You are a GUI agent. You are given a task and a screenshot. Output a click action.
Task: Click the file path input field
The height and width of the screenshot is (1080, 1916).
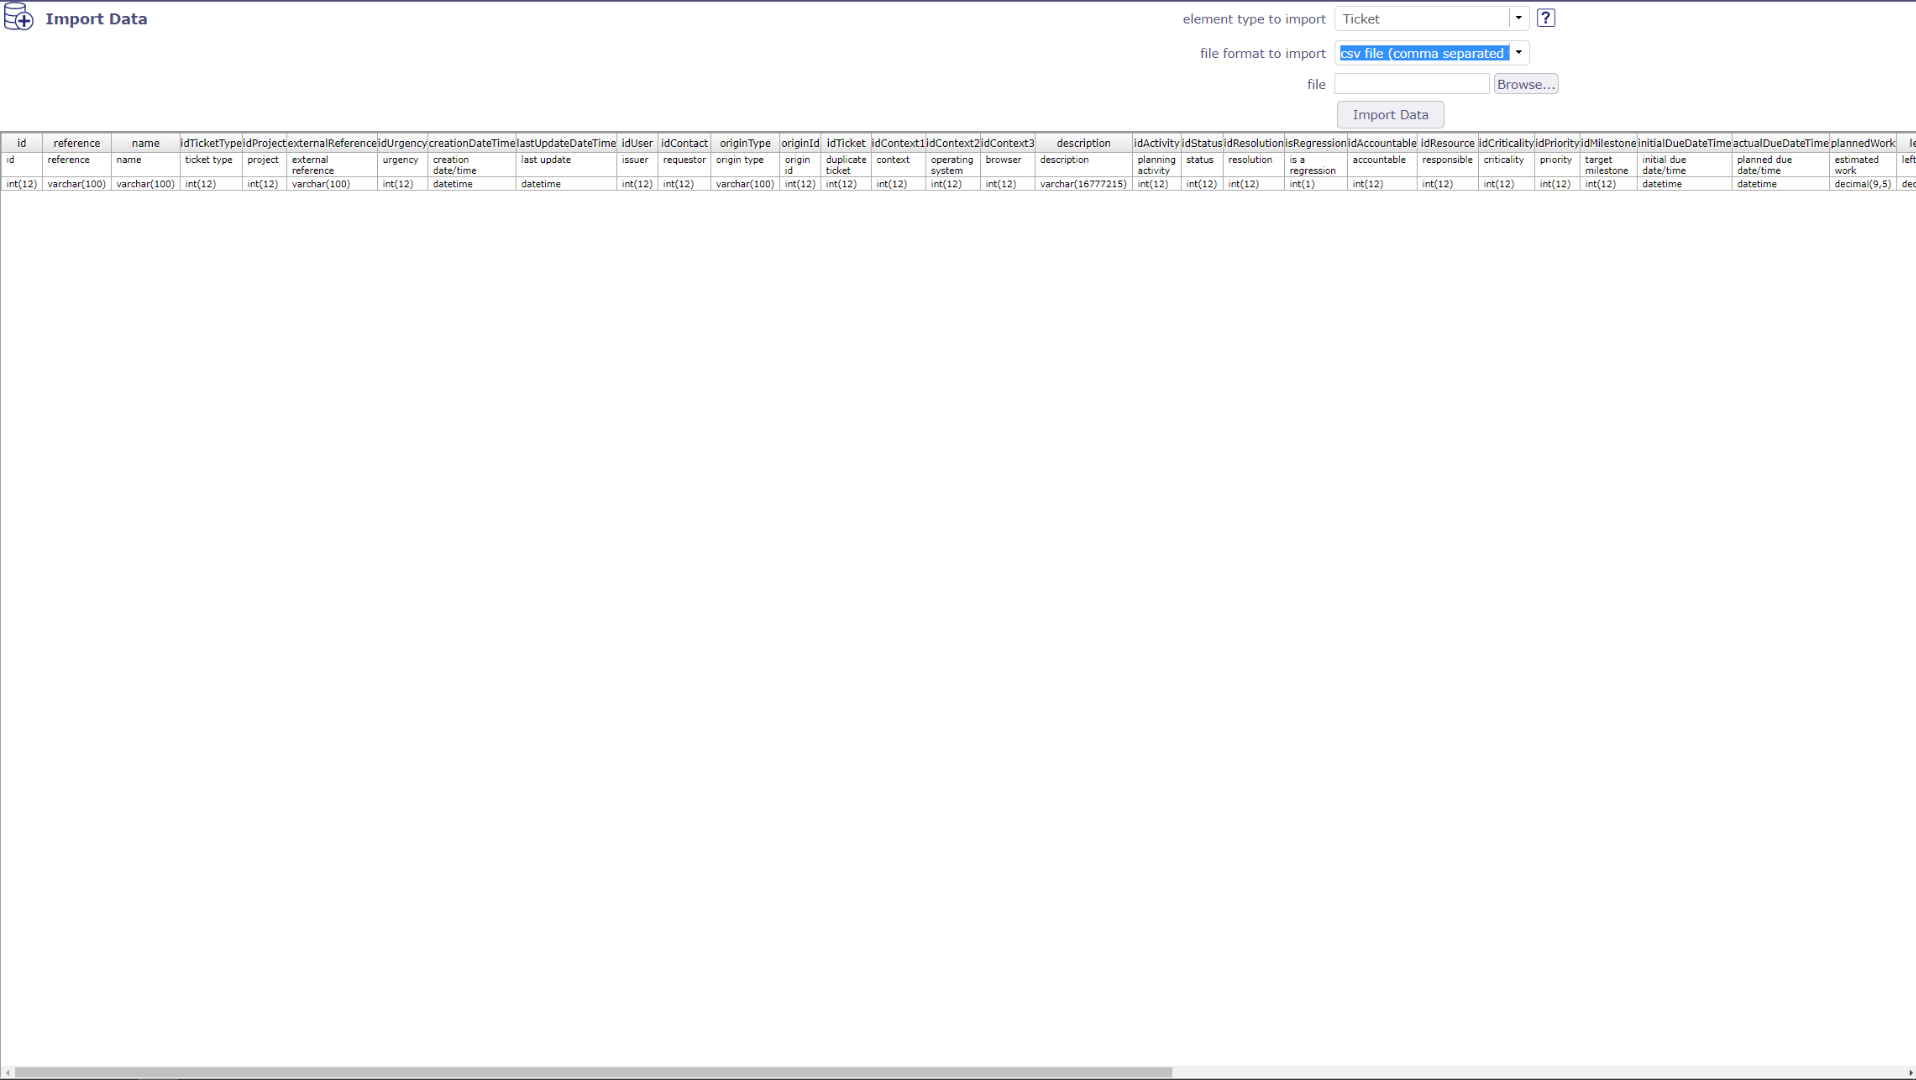click(1411, 84)
